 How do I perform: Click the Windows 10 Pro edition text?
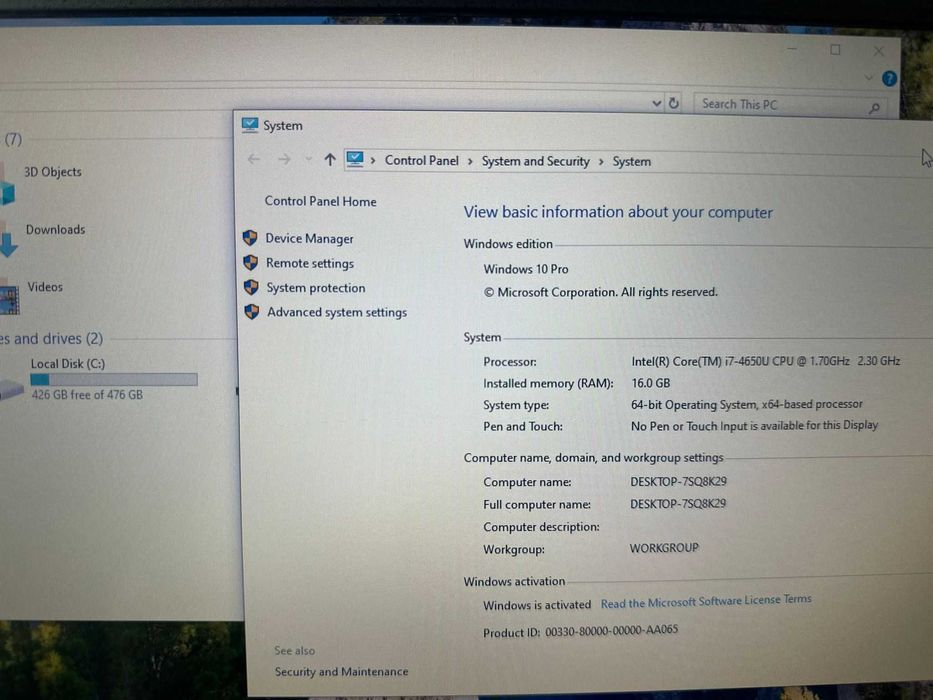coord(525,269)
